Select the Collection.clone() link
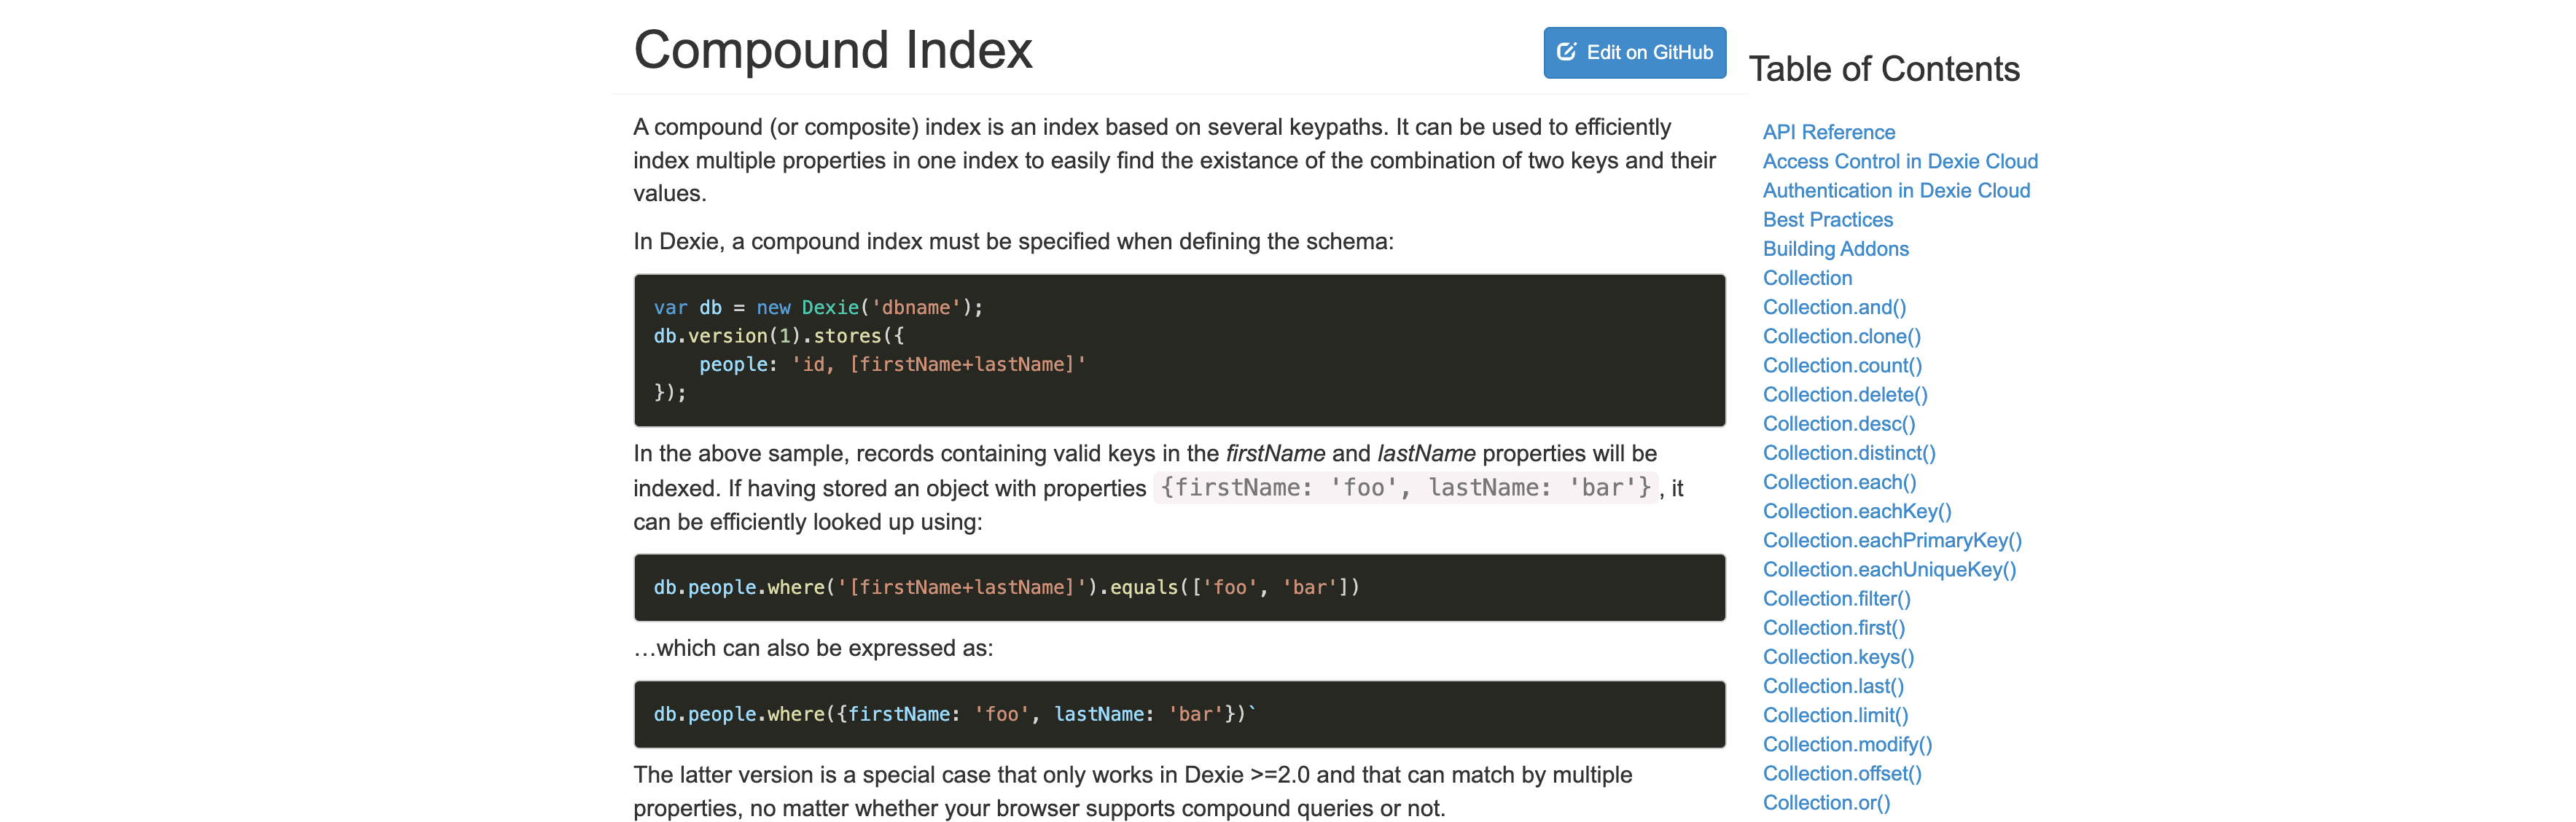 (x=1841, y=336)
